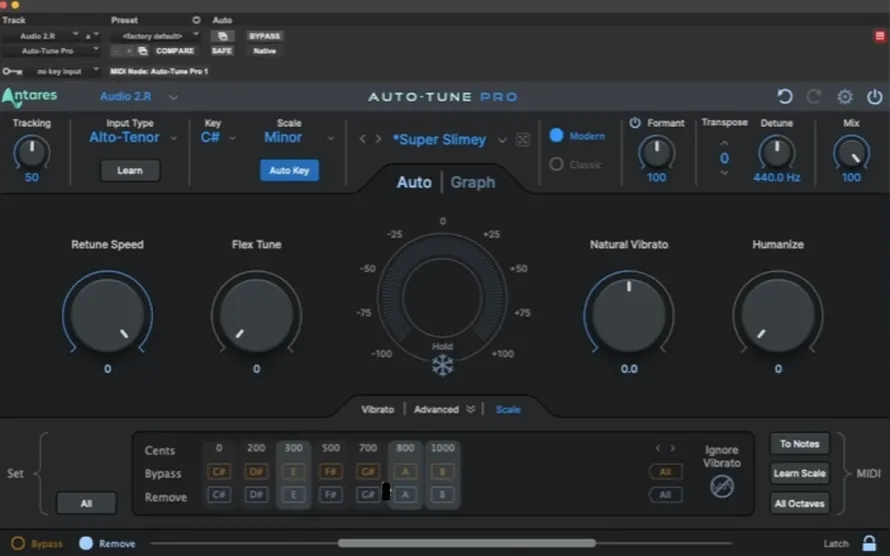Click the Learn Scale button

click(x=799, y=473)
